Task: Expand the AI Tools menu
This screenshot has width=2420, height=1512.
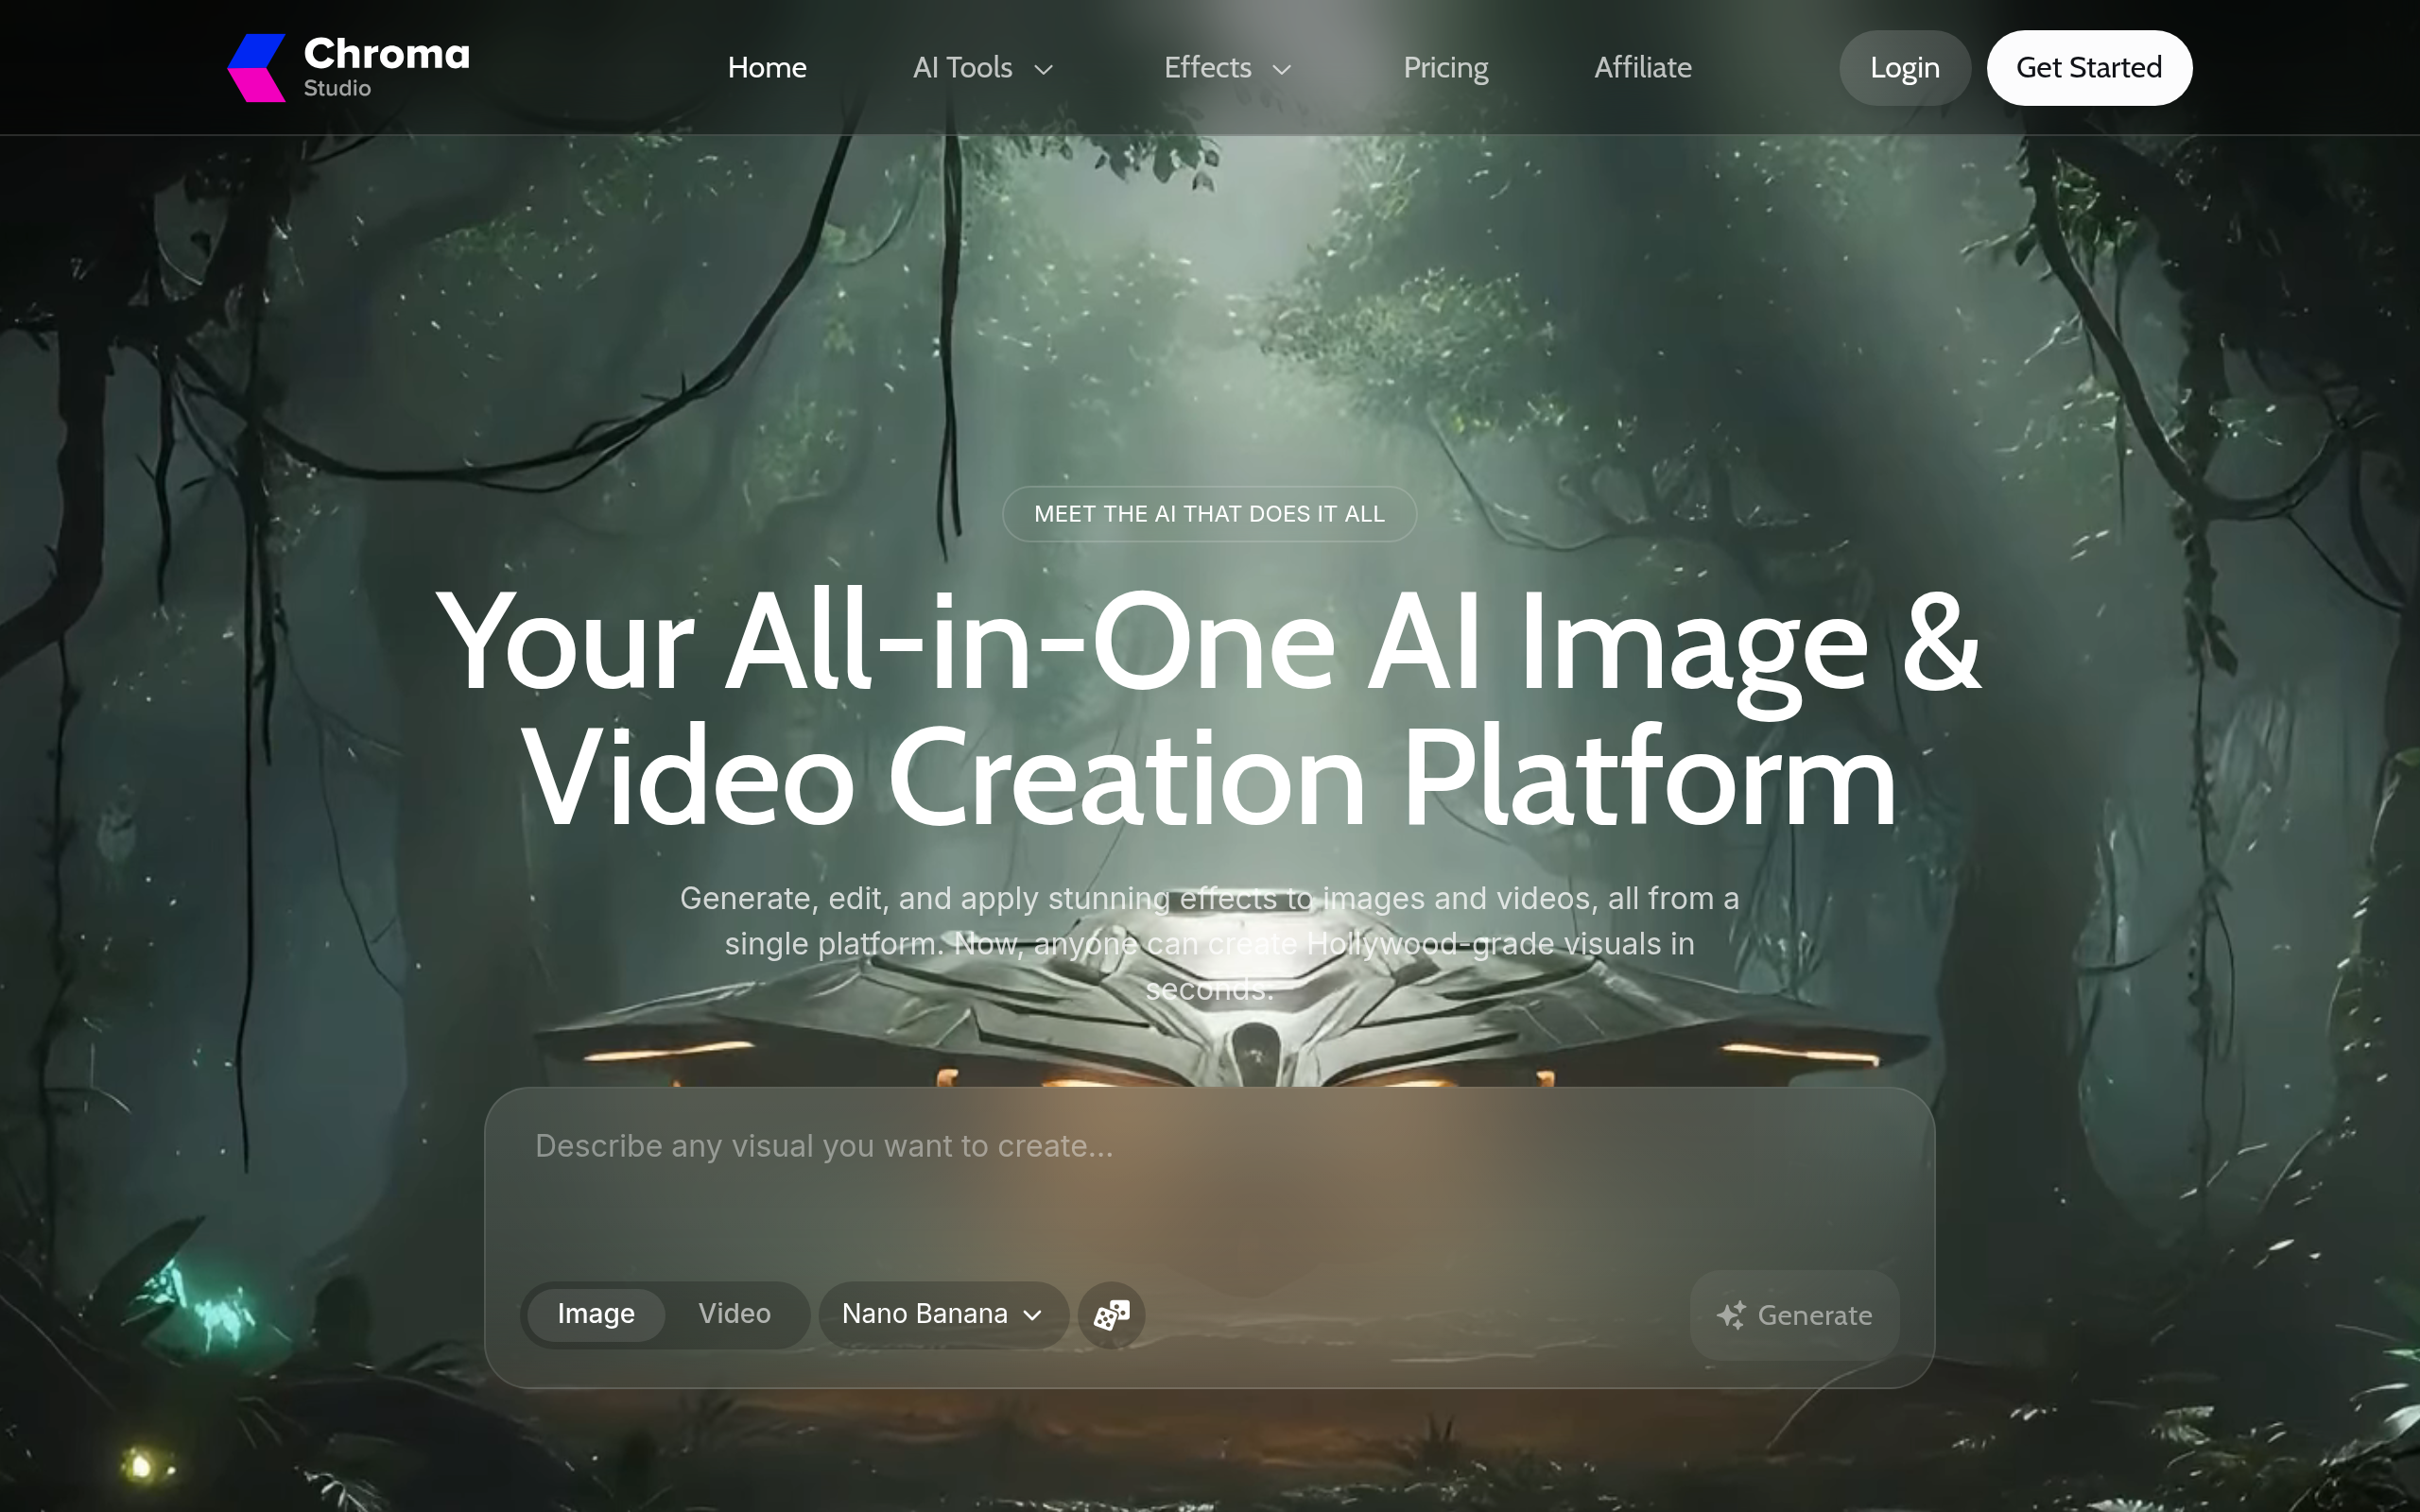Action: point(983,68)
